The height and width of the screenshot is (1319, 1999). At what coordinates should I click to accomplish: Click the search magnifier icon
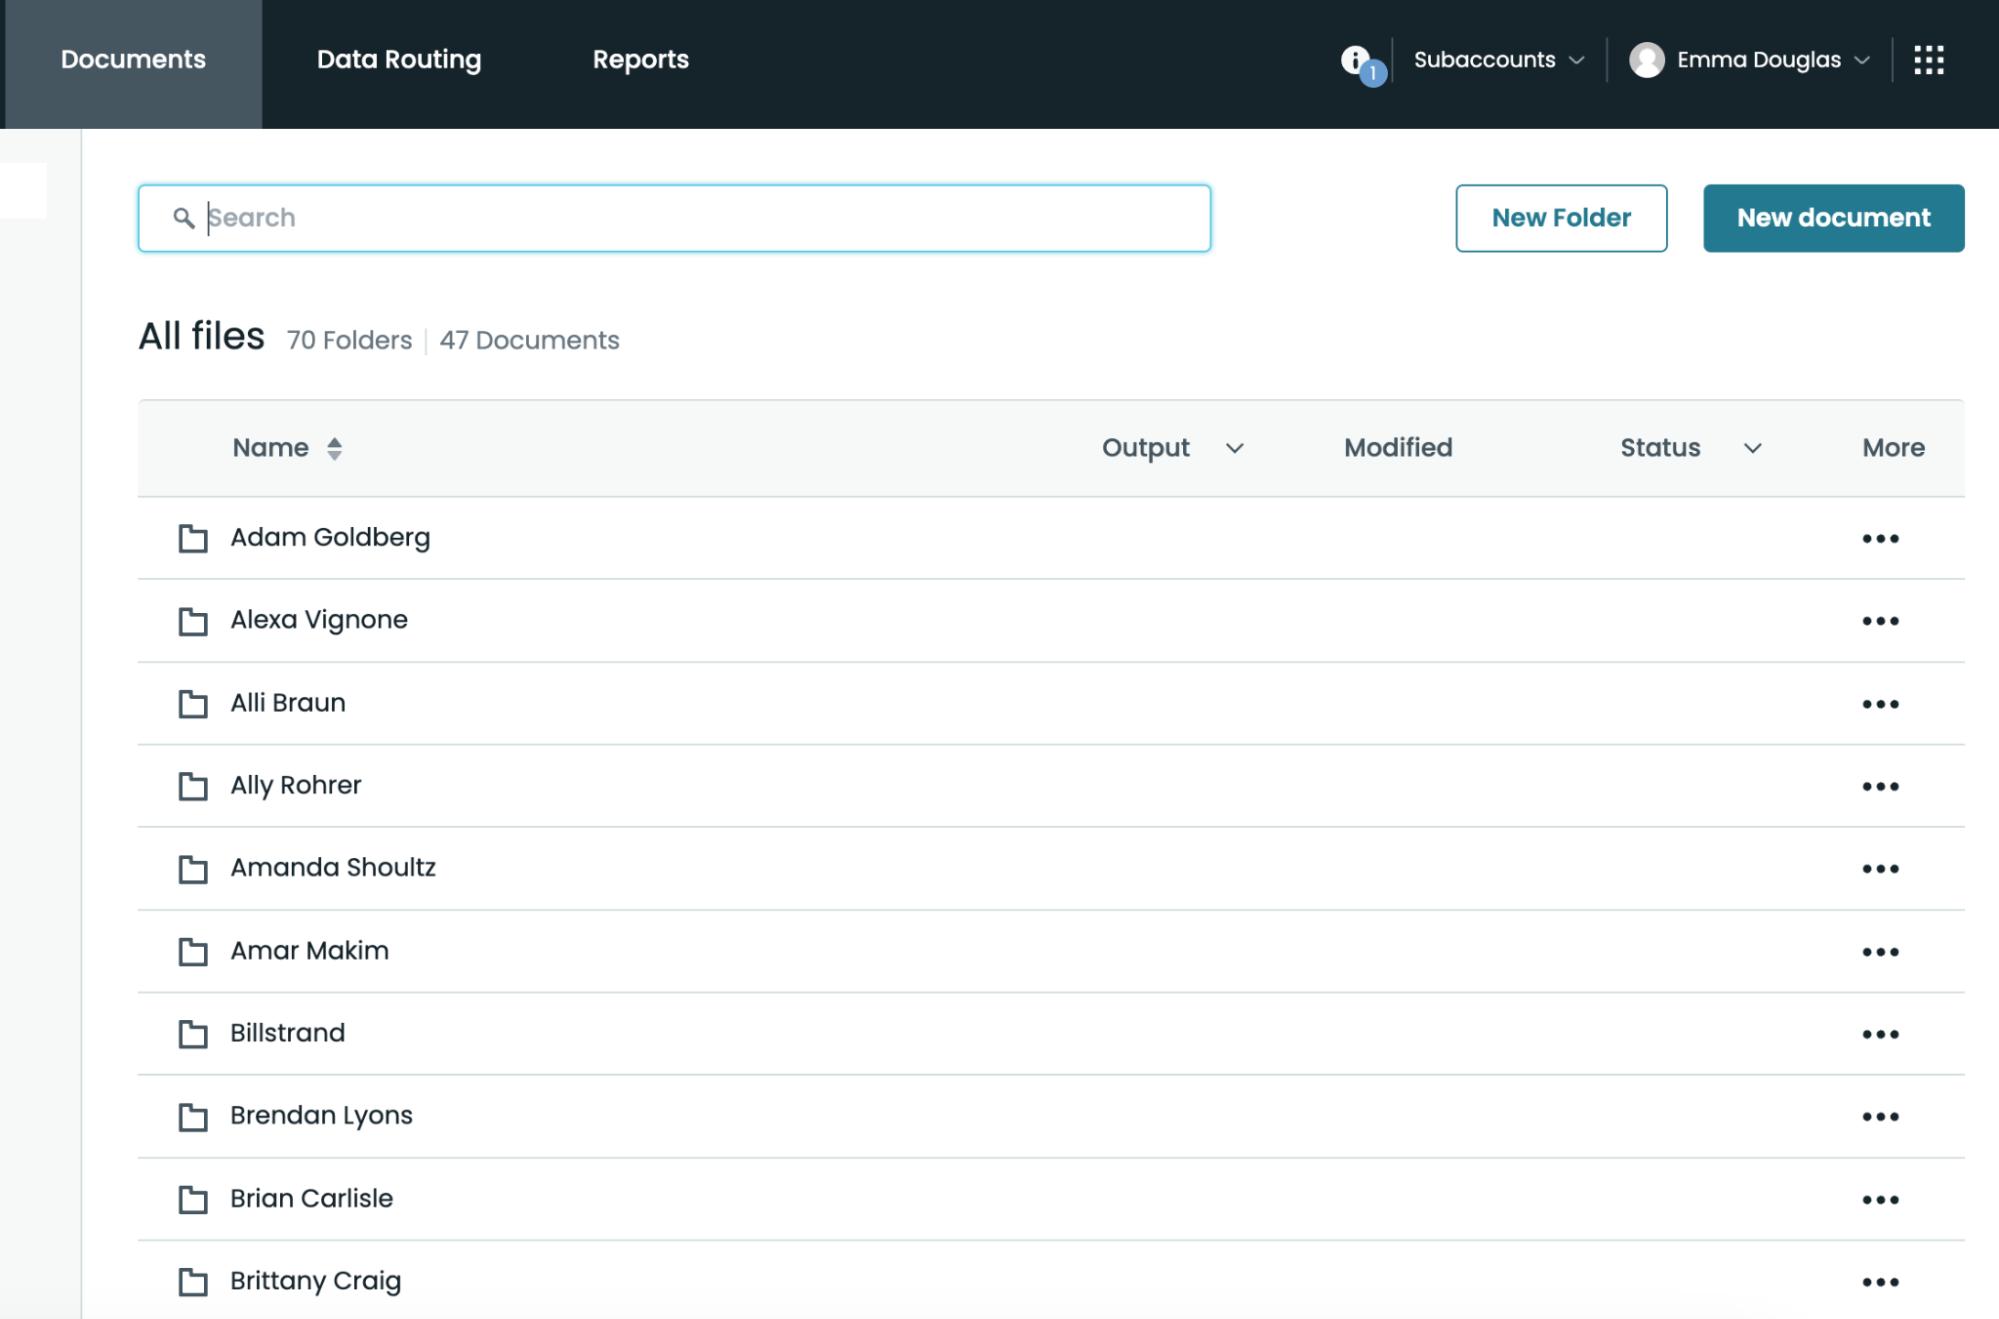point(183,218)
